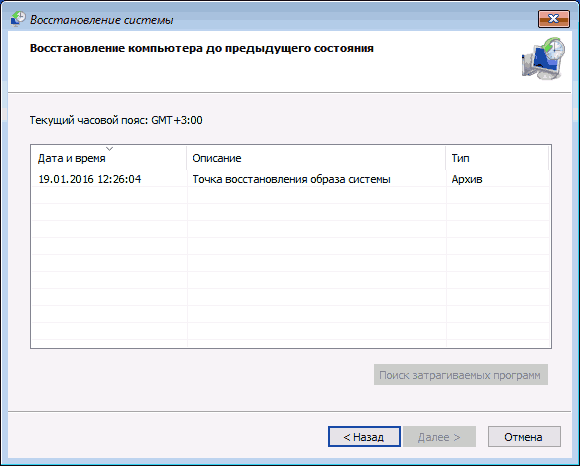This screenshot has height=466, width=580.
Task: Click the heading "Восстановление компьютера до предыдущего состояния"
Action: 202,48
